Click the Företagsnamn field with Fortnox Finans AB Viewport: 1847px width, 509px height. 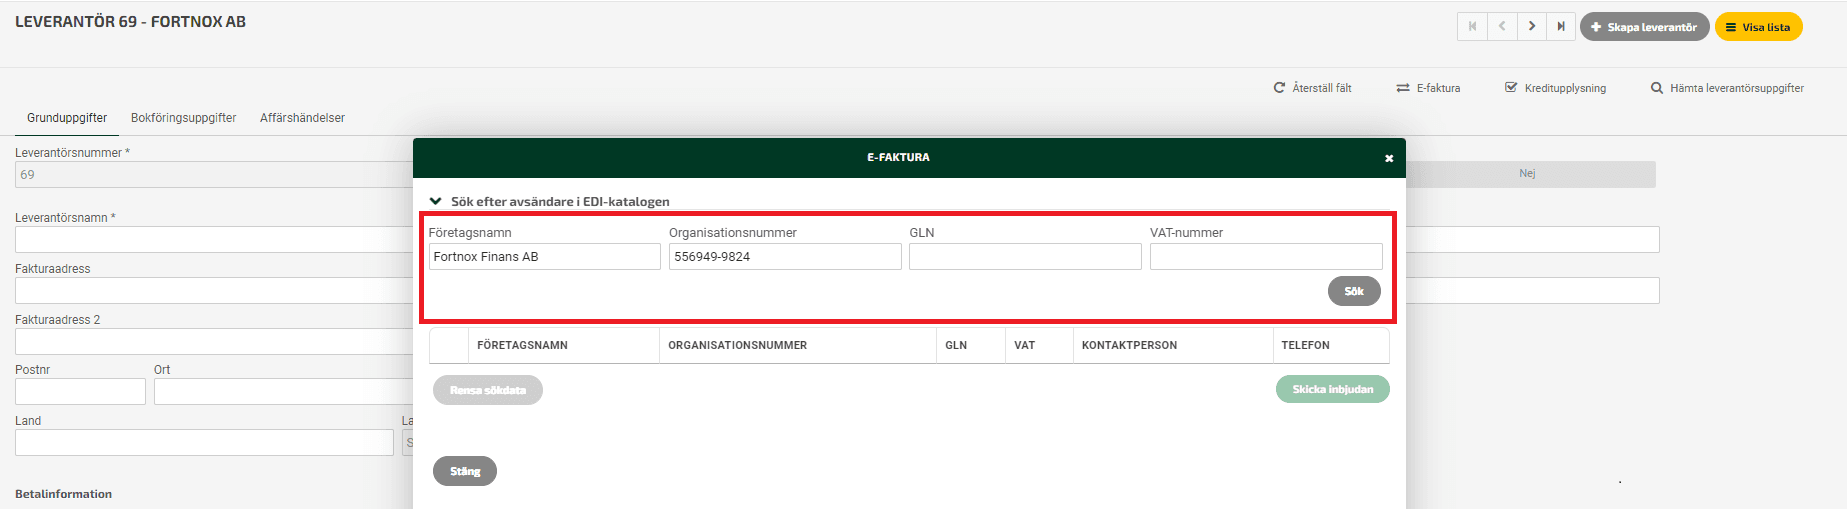545,257
